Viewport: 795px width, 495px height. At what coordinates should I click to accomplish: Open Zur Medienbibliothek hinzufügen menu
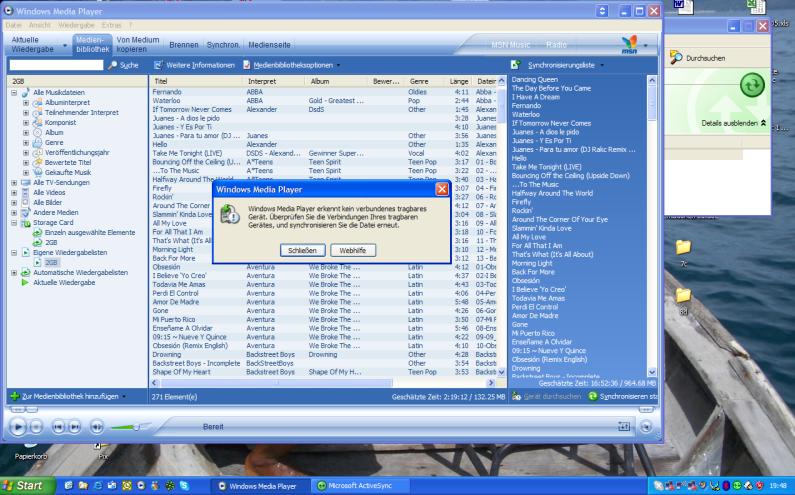[68, 396]
